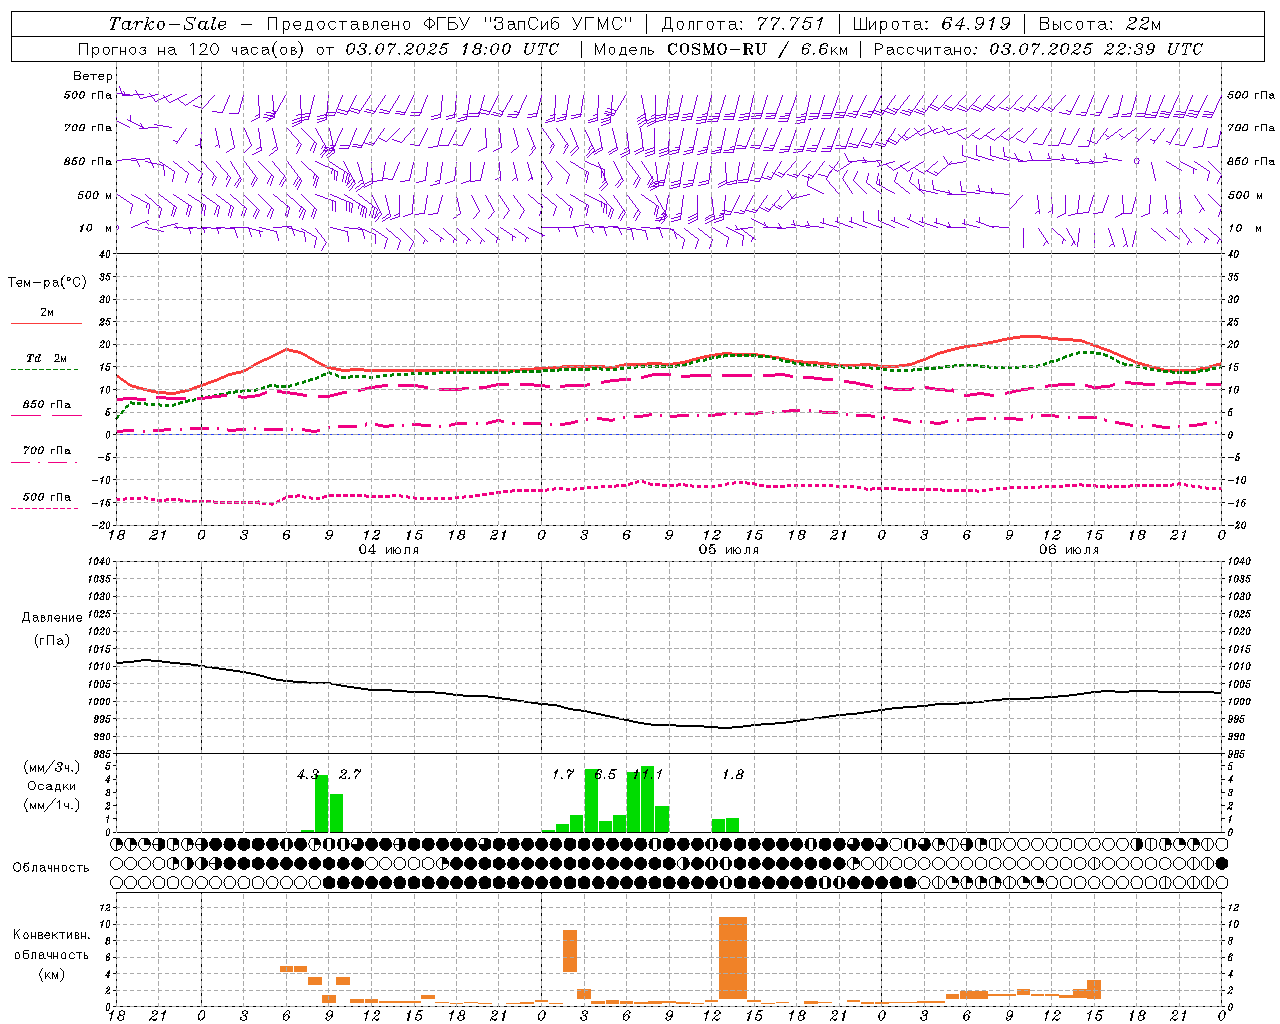The height and width of the screenshot is (1024, 1280).
Task: Click the 700 гПа temperature legend entry
Action: [46, 455]
